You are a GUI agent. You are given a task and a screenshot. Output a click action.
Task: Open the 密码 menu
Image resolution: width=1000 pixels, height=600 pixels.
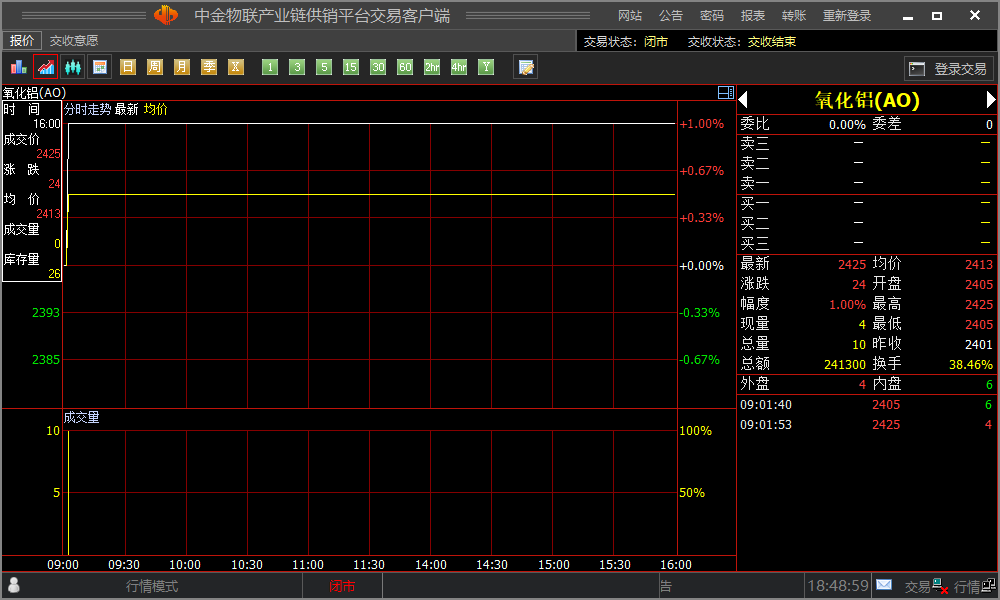(x=712, y=15)
